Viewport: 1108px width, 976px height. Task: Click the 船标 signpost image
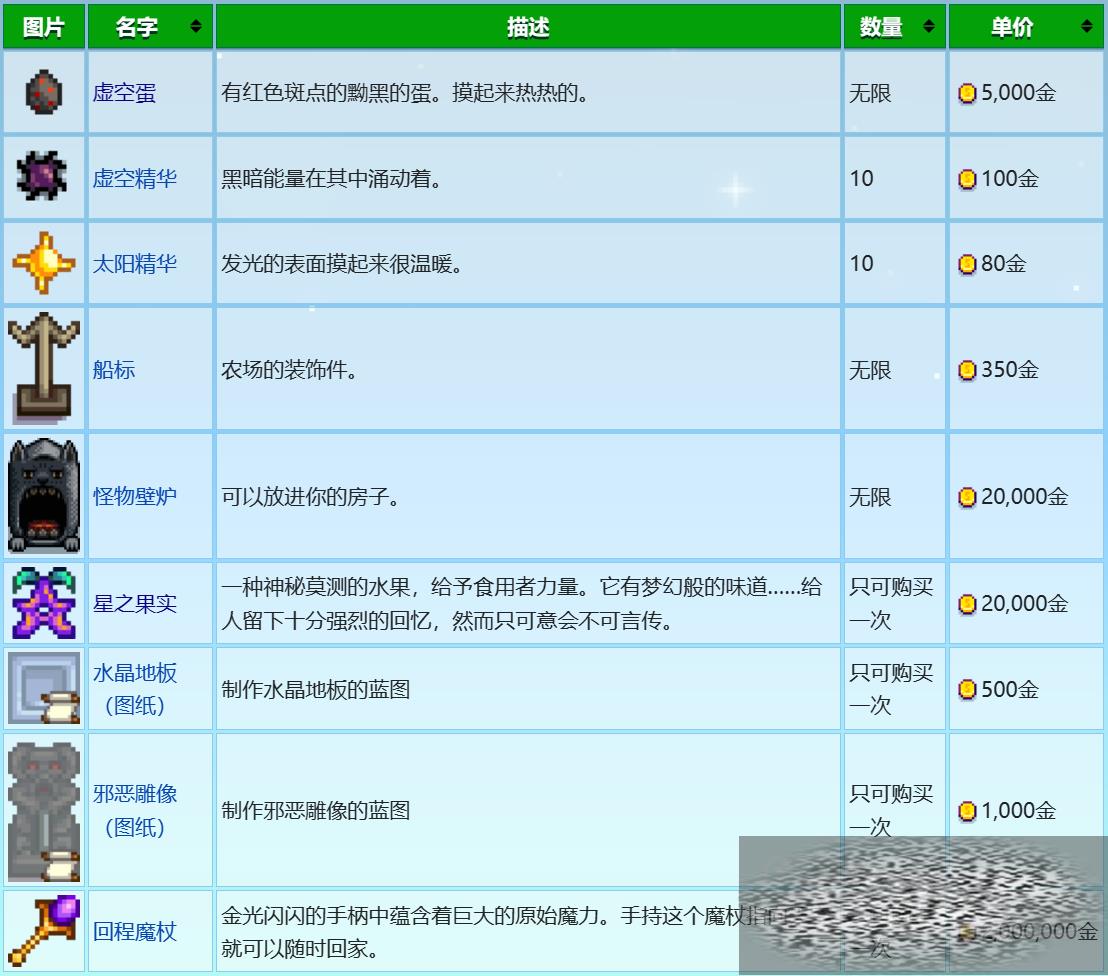[x=44, y=368]
